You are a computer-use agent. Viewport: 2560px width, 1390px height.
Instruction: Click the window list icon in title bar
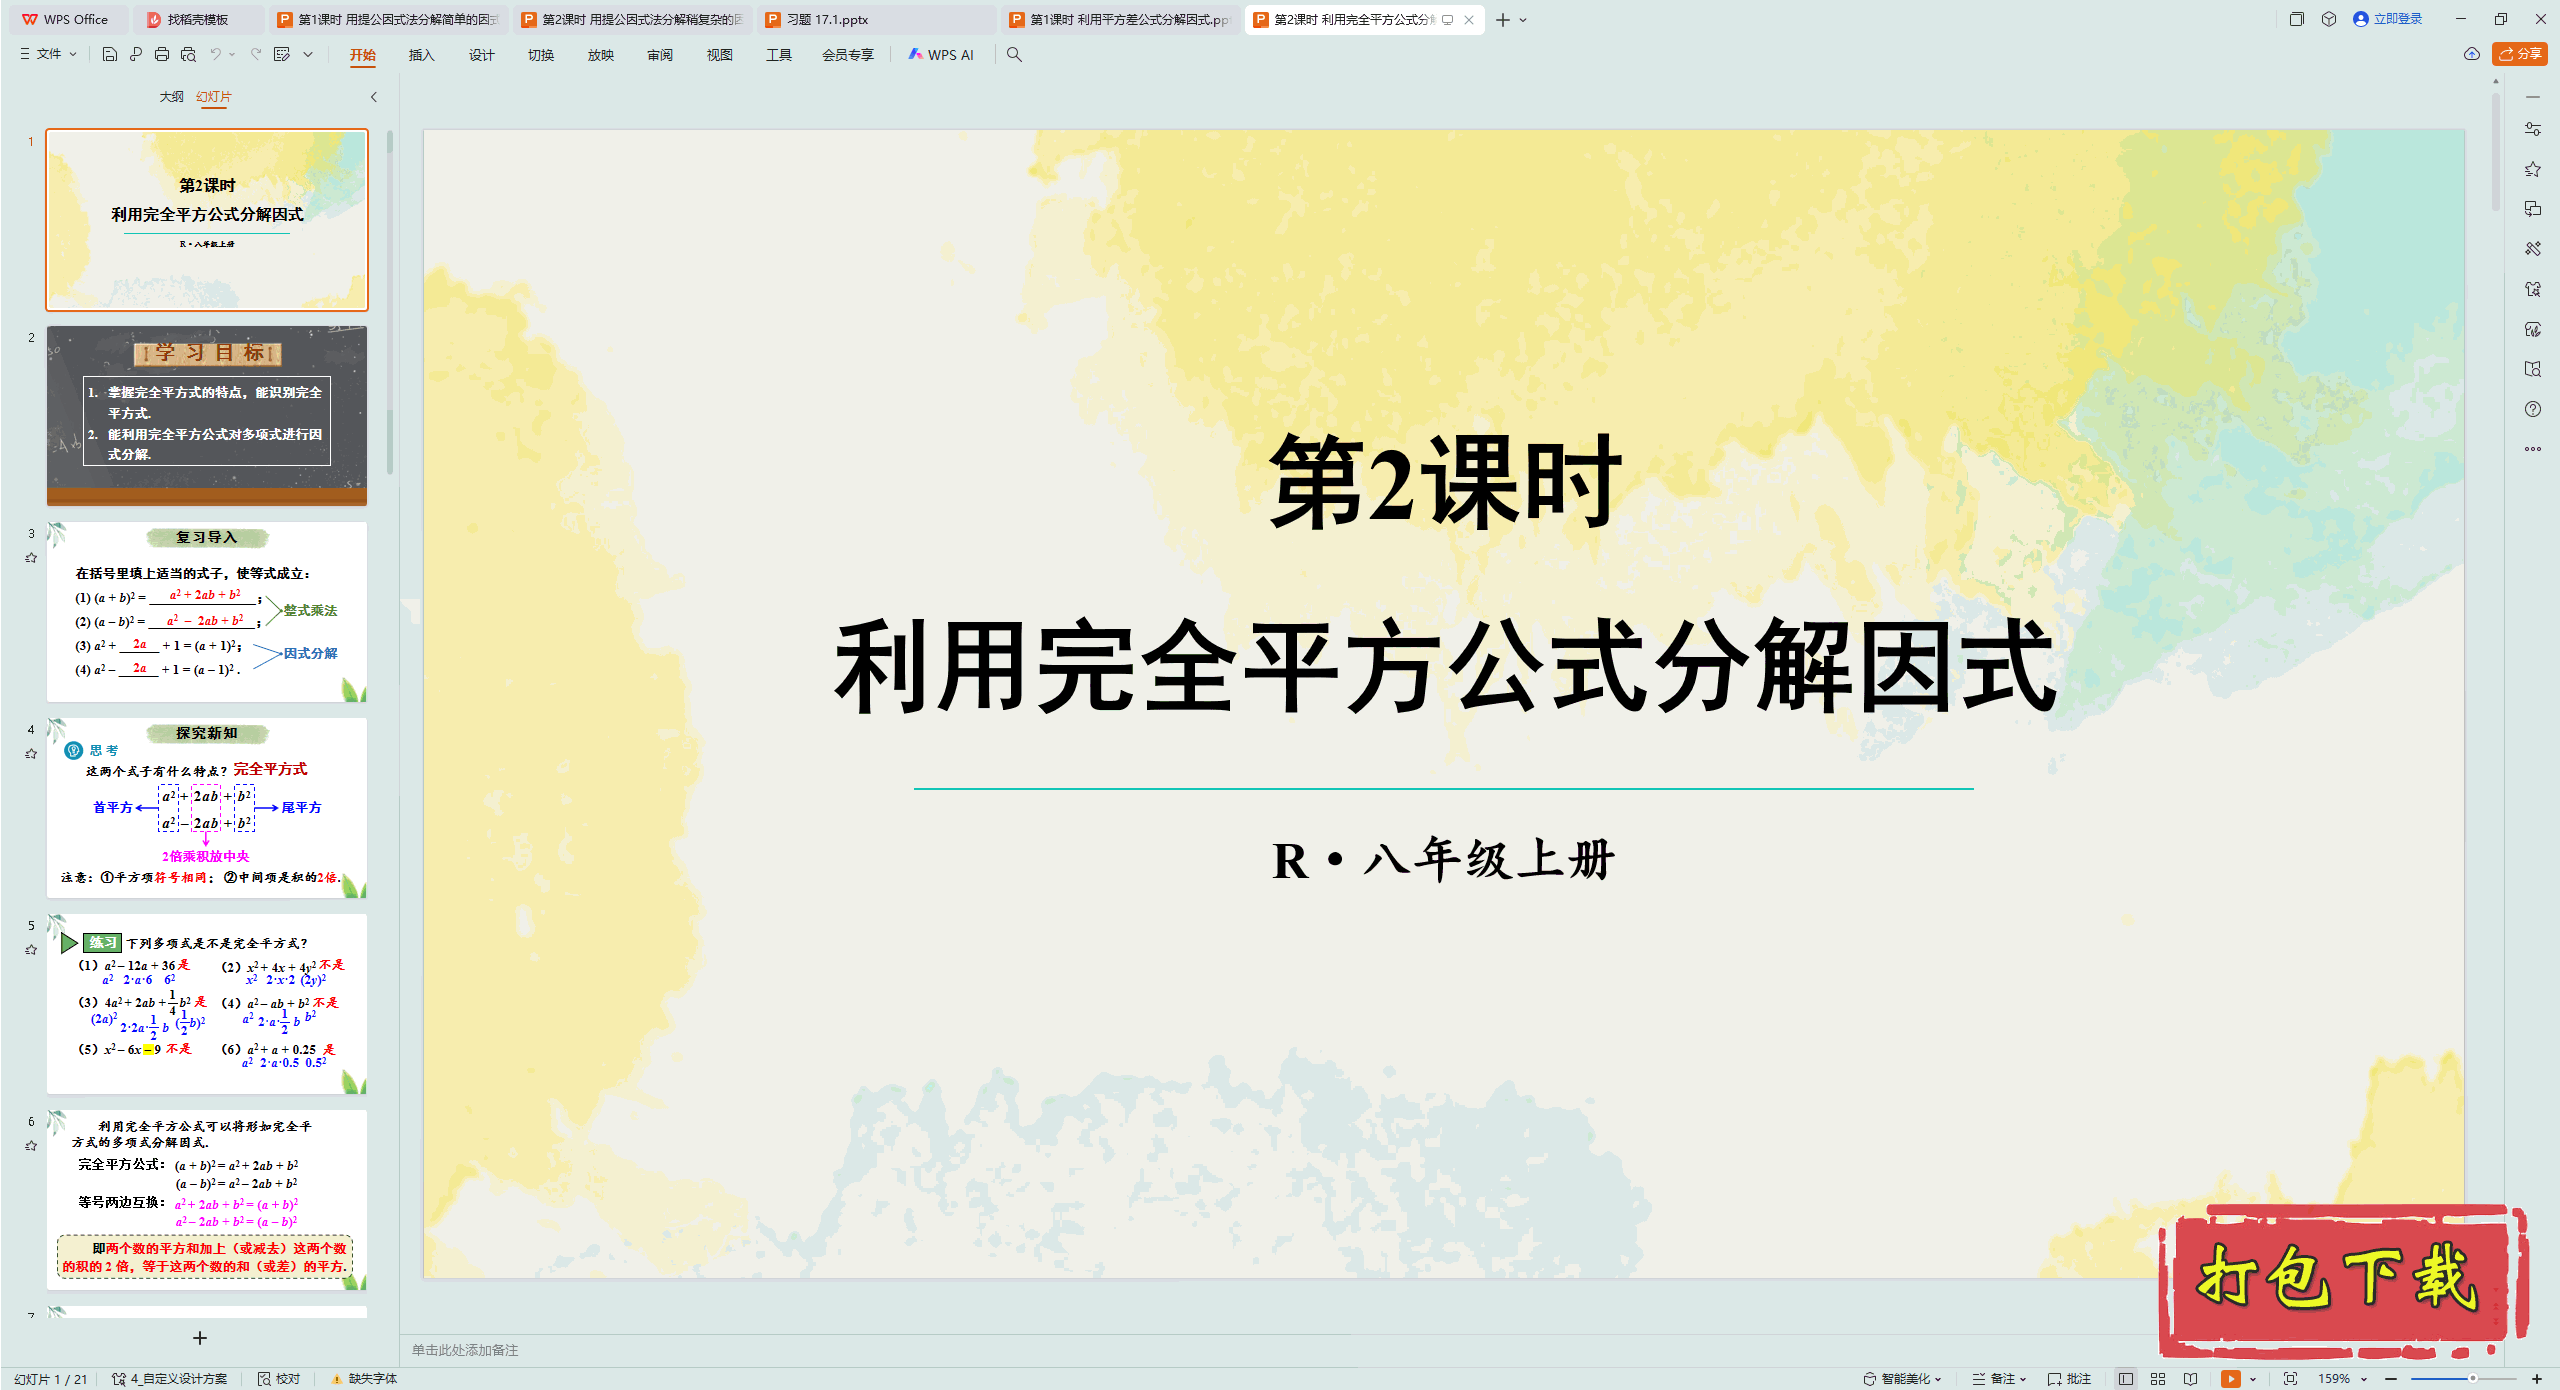point(2297,19)
